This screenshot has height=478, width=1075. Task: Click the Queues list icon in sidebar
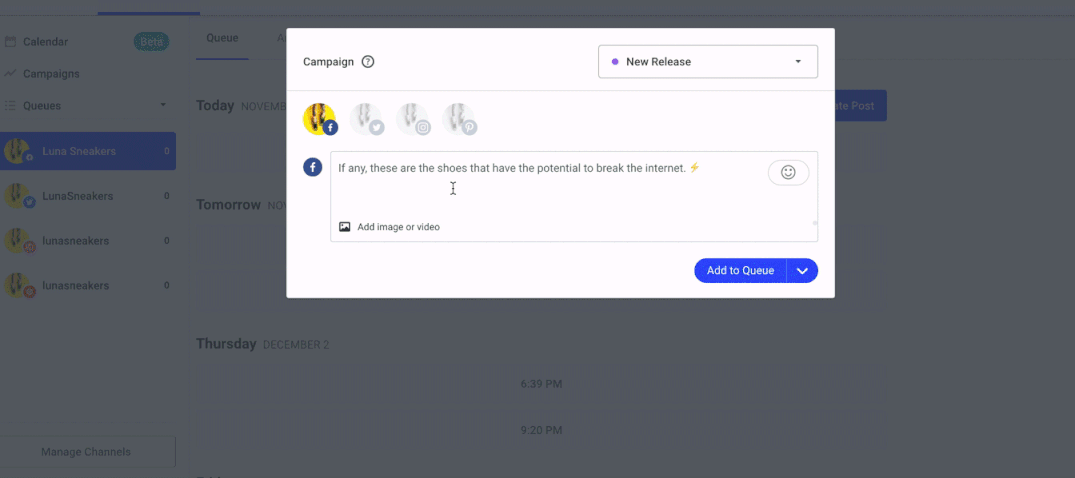point(10,106)
